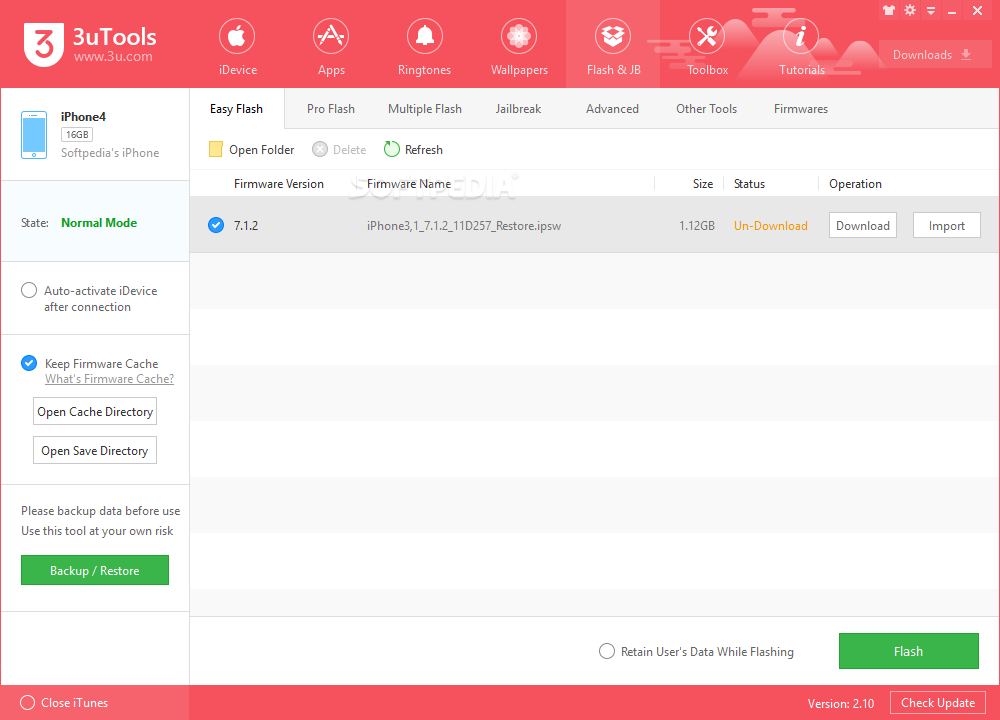Screen dimensions: 1000x720
Task: Switch to the Pro Flash tab
Action: (x=330, y=109)
